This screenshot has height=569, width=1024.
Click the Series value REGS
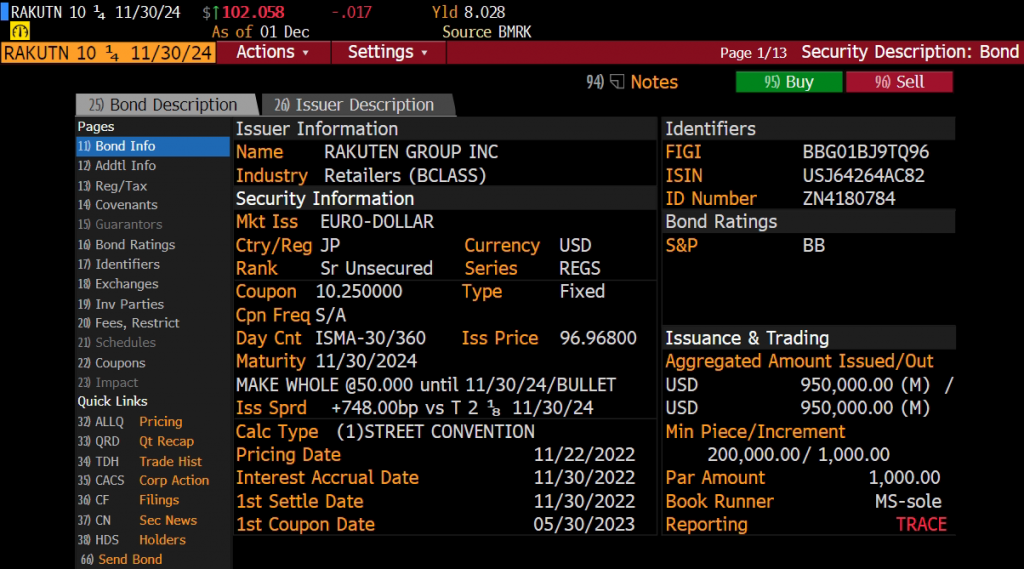(x=579, y=268)
